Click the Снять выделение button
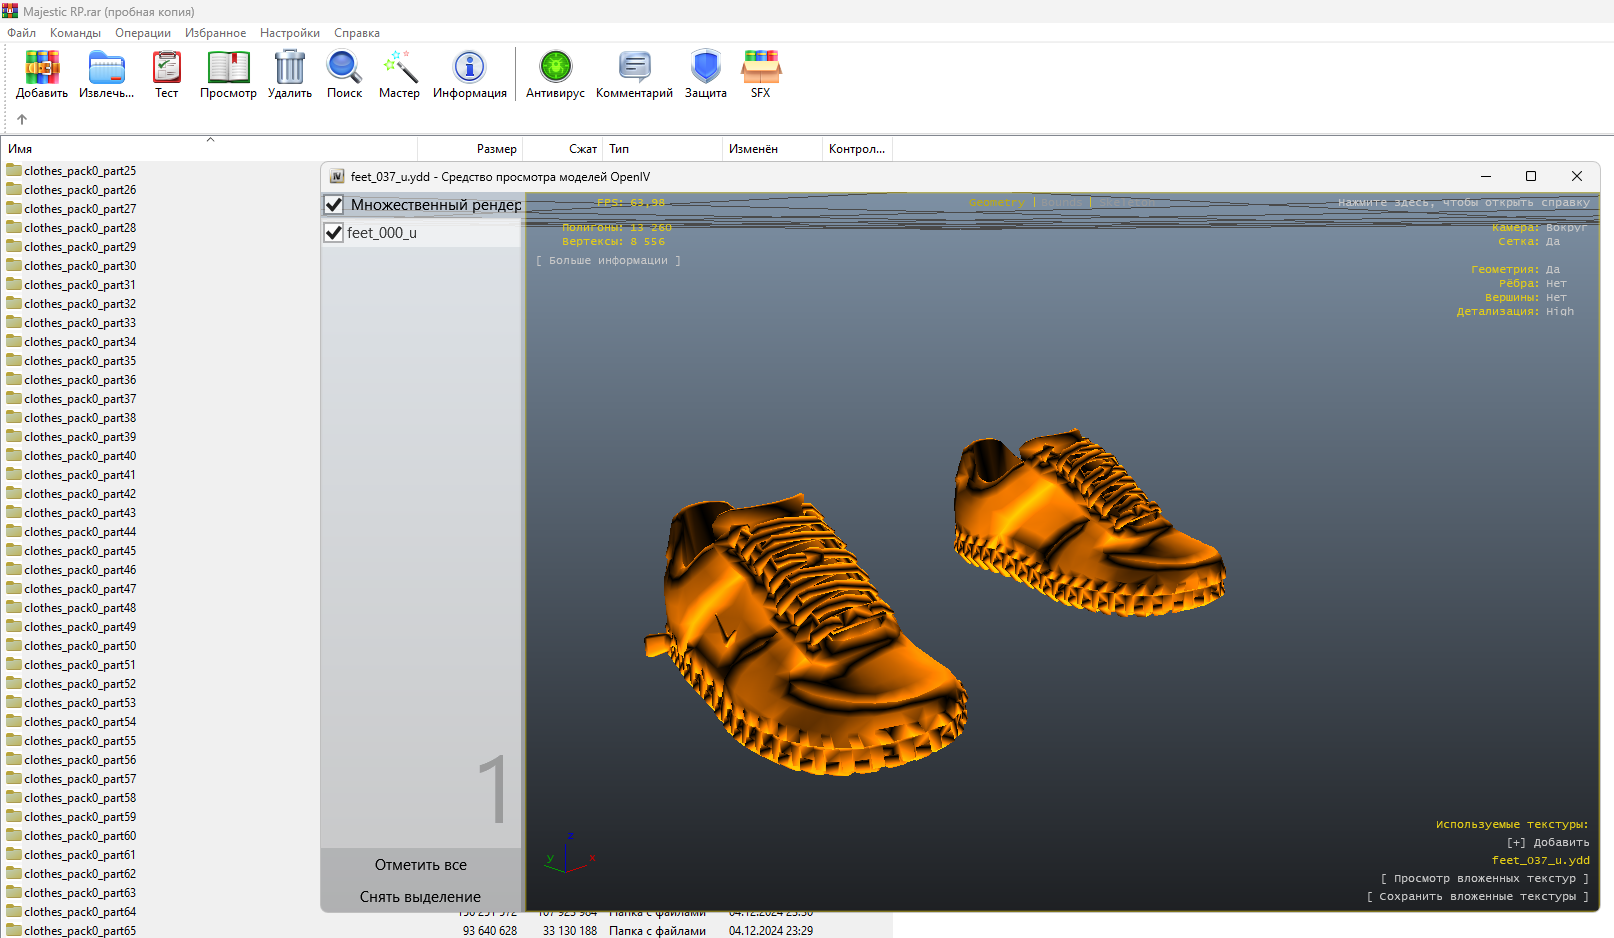This screenshot has height=938, width=1614. point(421,897)
